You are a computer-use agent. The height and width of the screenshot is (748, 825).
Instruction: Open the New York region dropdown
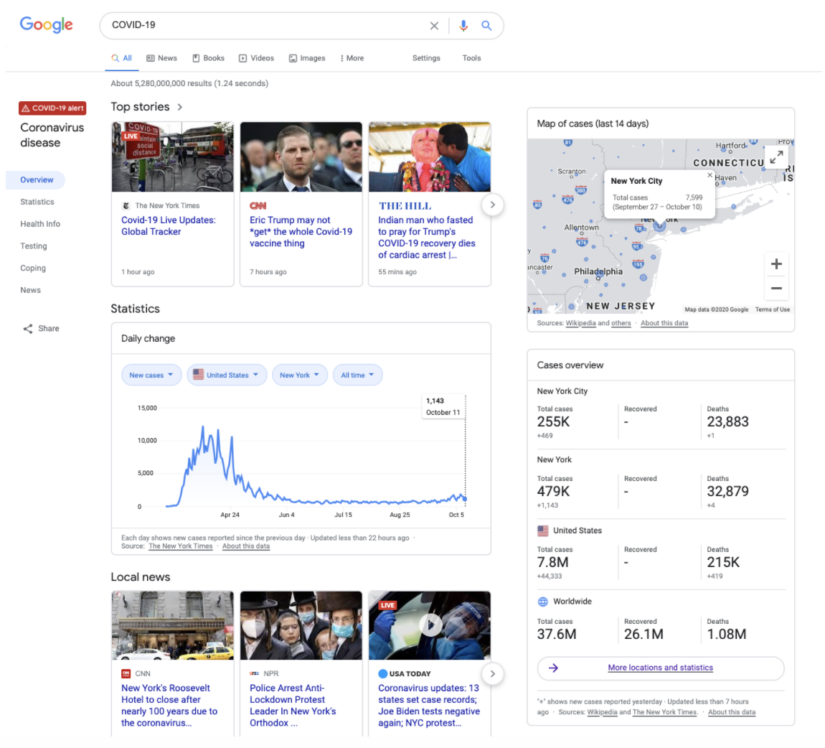(300, 375)
